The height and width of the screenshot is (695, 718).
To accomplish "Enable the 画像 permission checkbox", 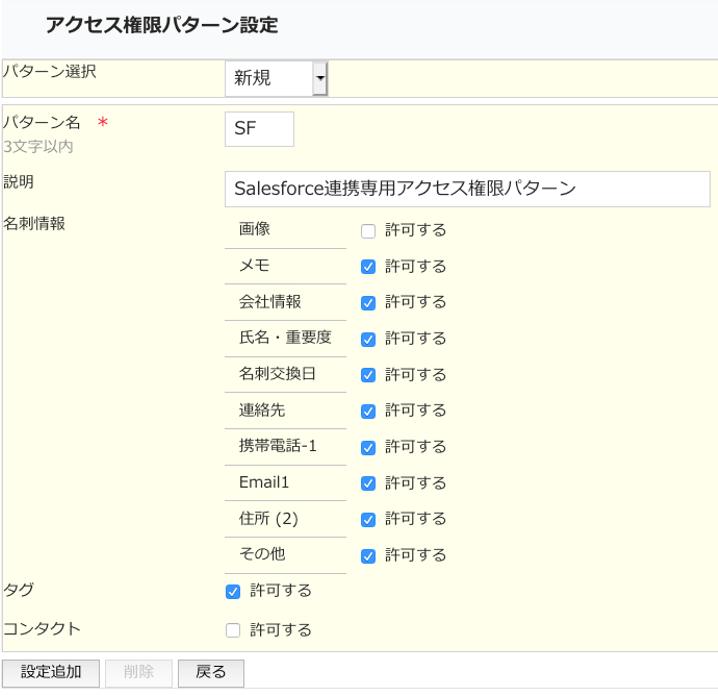I will 368,231.
